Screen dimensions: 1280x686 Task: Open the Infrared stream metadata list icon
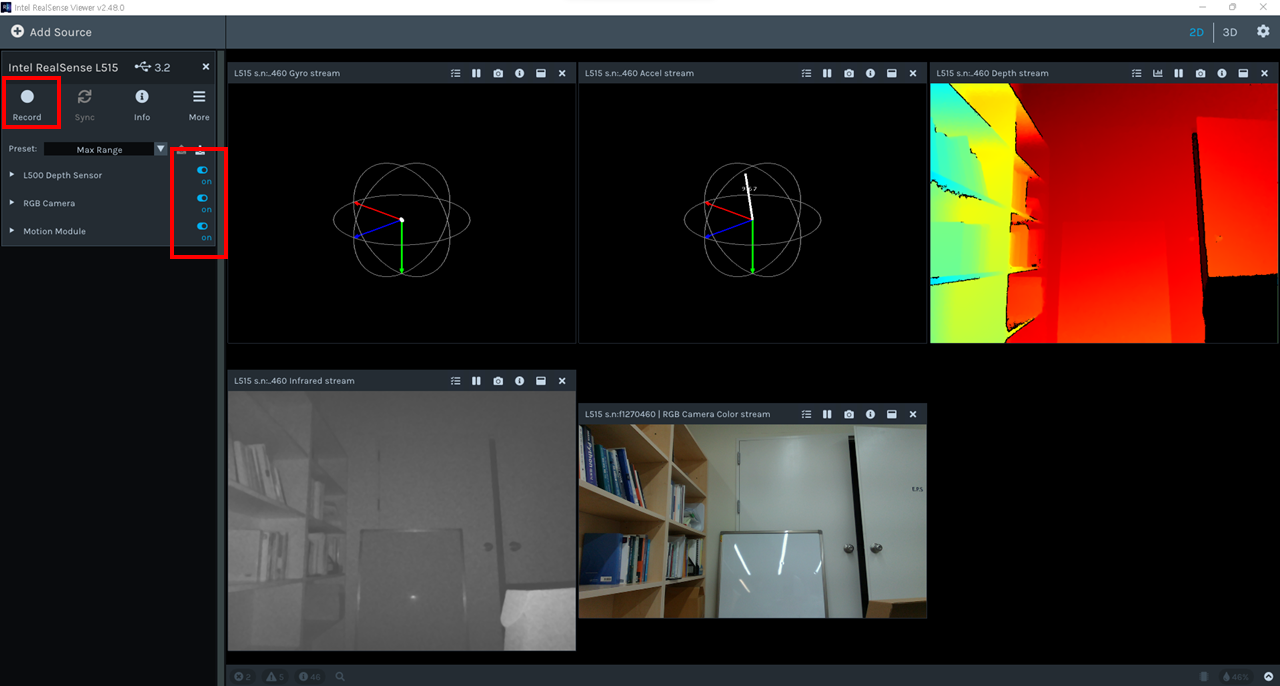(456, 381)
